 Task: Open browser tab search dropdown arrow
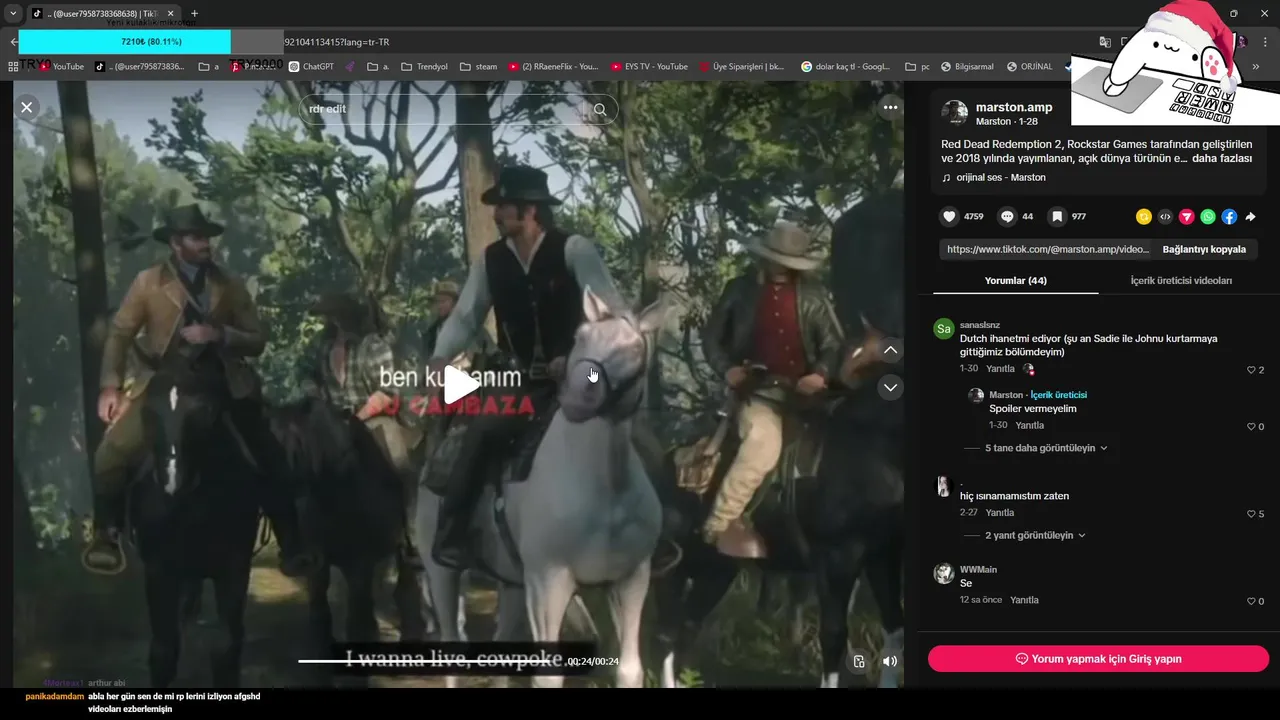(x=13, y=13)
